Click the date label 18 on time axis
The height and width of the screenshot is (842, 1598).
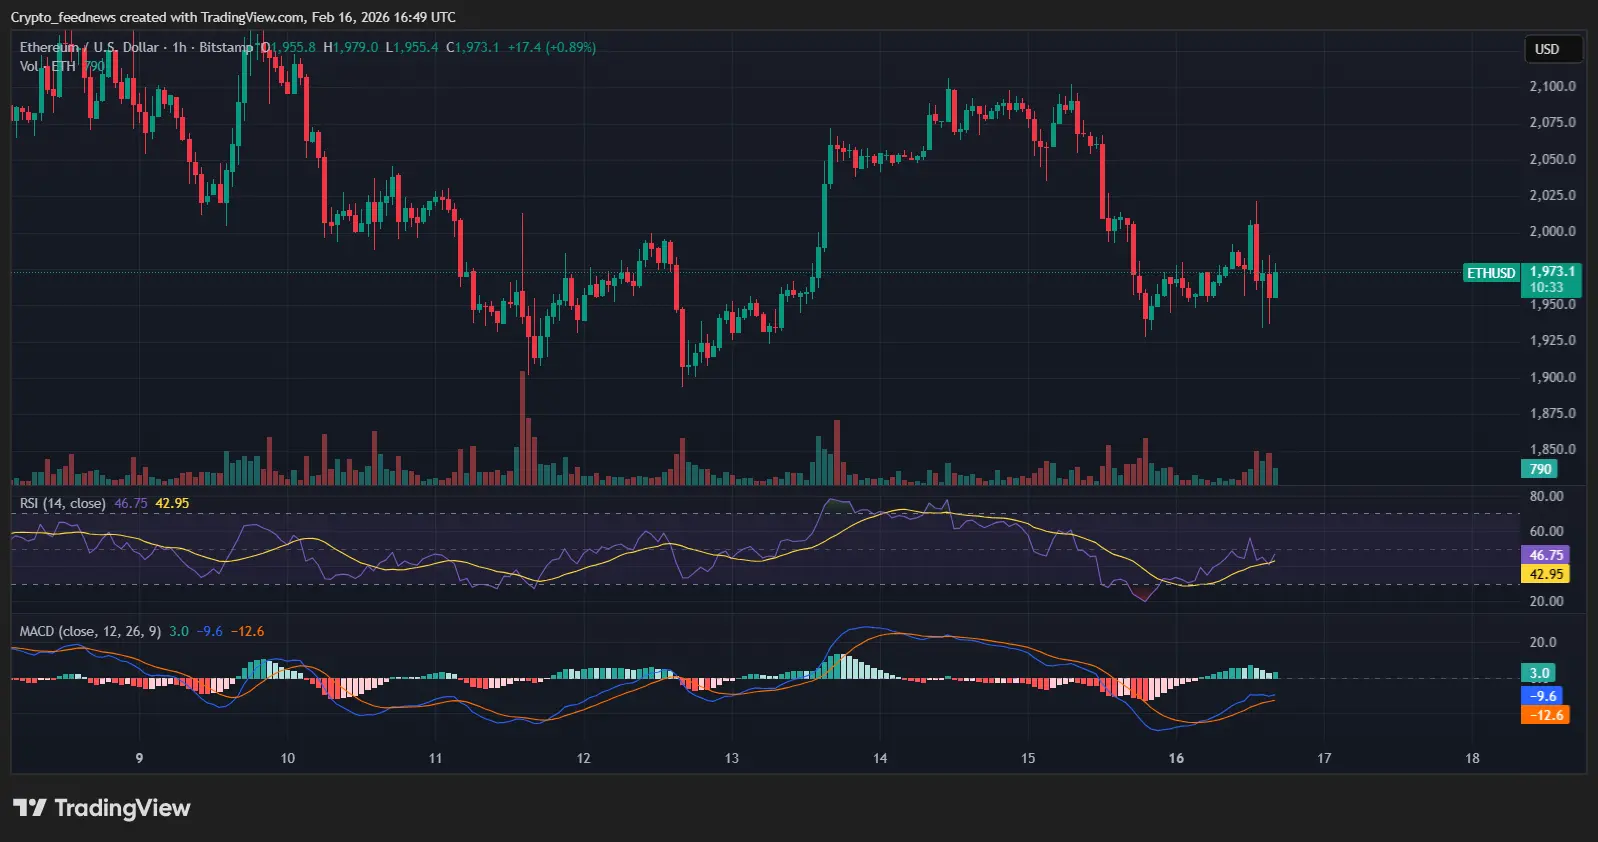coord(1472,758)
